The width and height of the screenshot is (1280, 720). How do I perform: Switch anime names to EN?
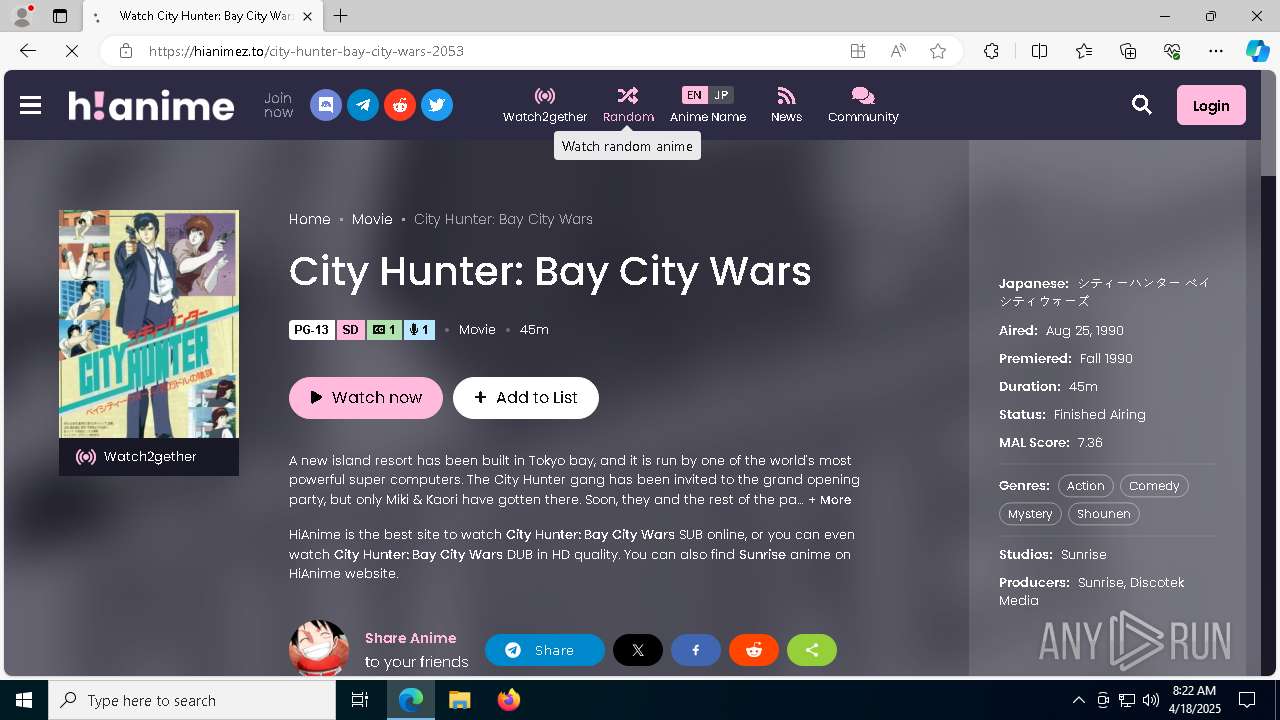[x=694, y=95]
